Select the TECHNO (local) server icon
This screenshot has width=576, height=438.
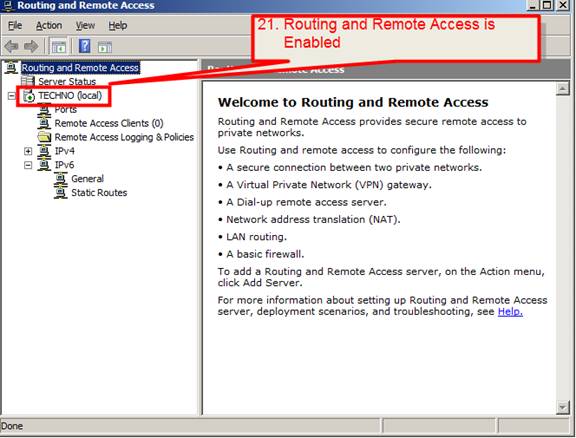pos(29,96)
